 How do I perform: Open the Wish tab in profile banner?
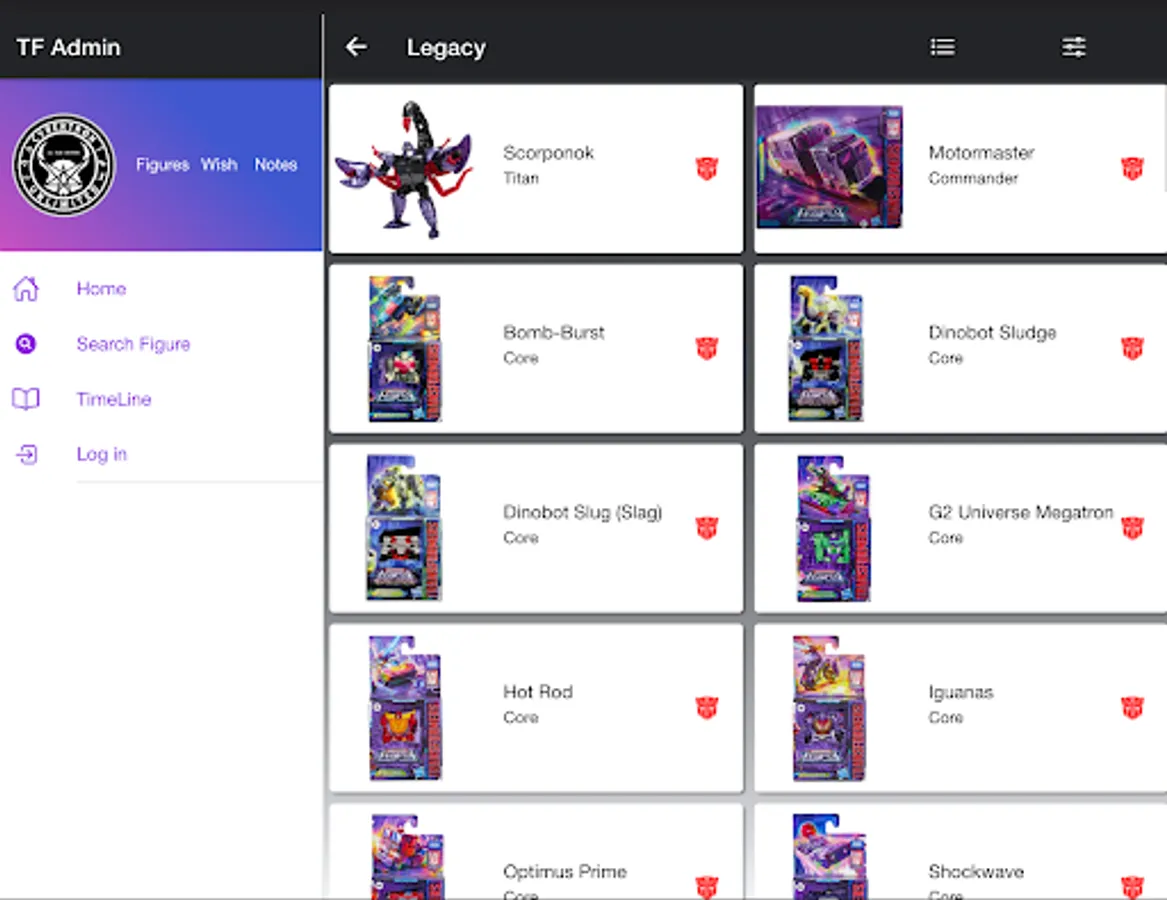click(x=219, y=165)
